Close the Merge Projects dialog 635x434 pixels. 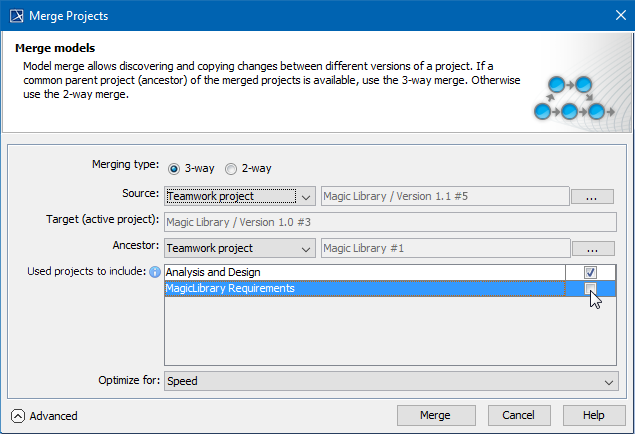point(612,16)
